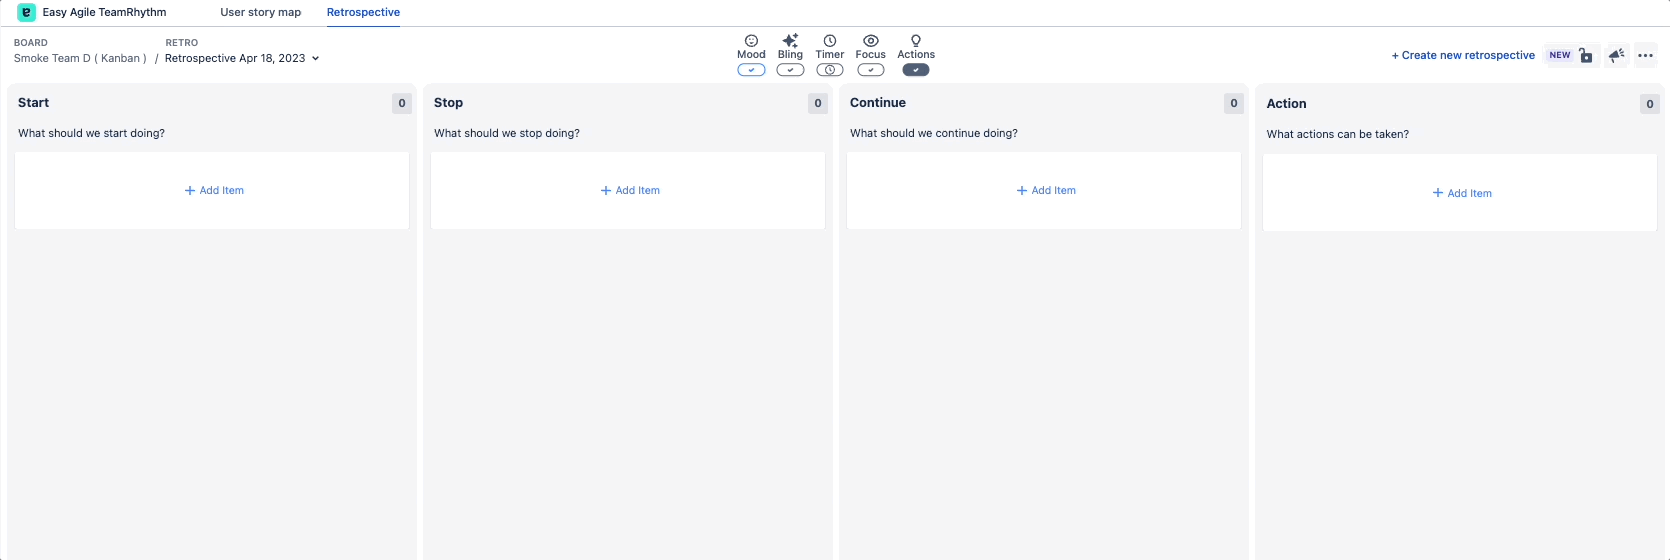Click the Bling sparkle icon

pyautogui.click(x=790, y=41)
